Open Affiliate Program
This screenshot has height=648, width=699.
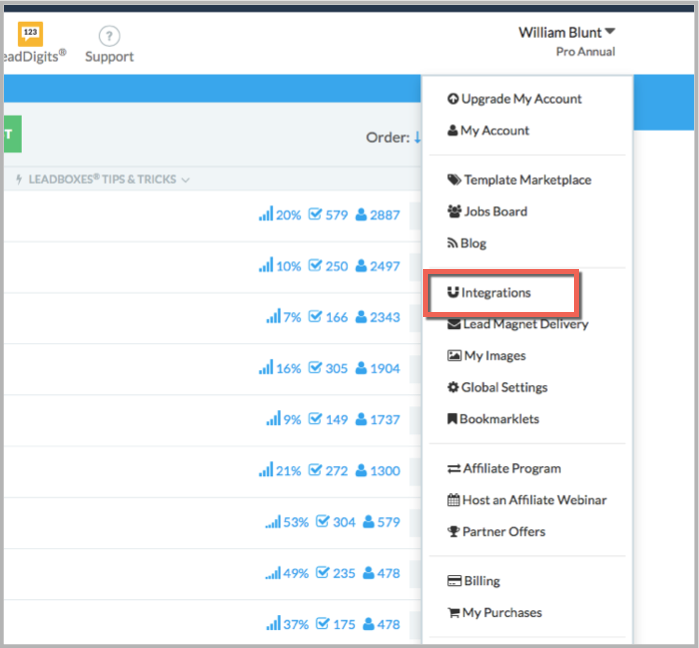504,468
